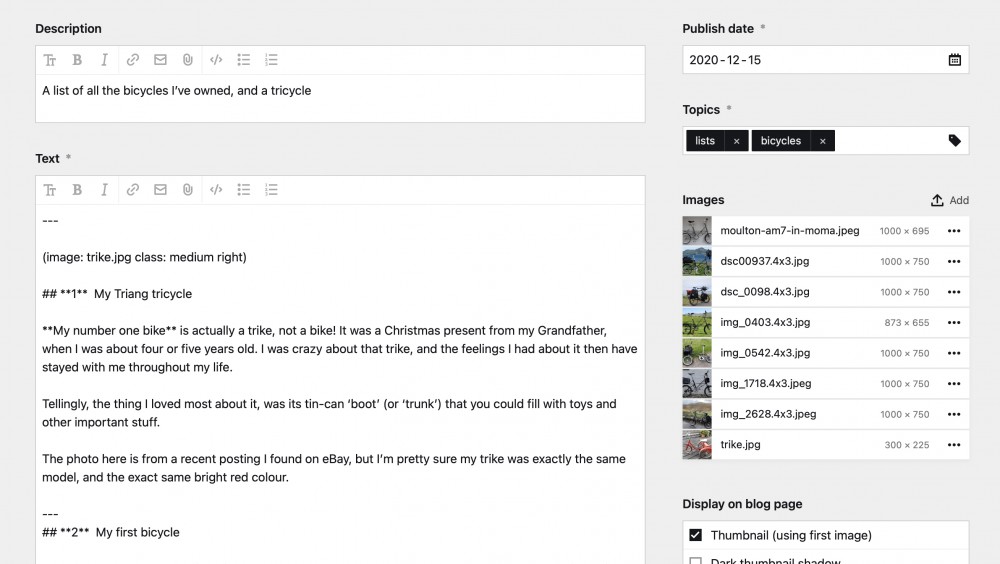This screenshot has width=1000, height=564.
Task: Click attachment paperclip in Text toolbar
Action: click(x=188, y=190)
